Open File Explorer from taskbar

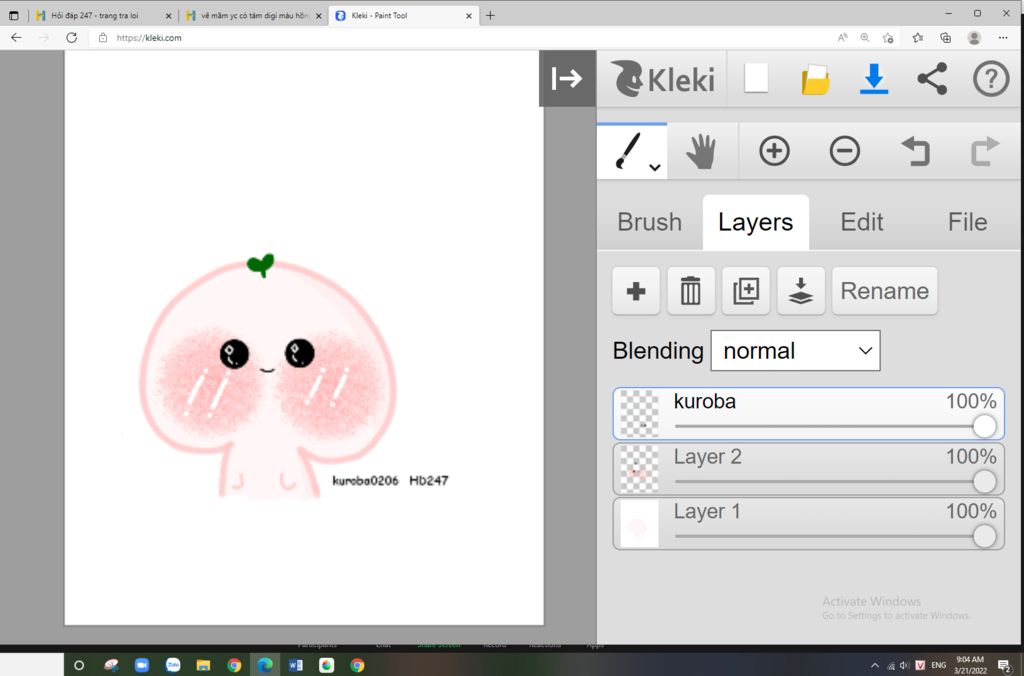(204, 665)
